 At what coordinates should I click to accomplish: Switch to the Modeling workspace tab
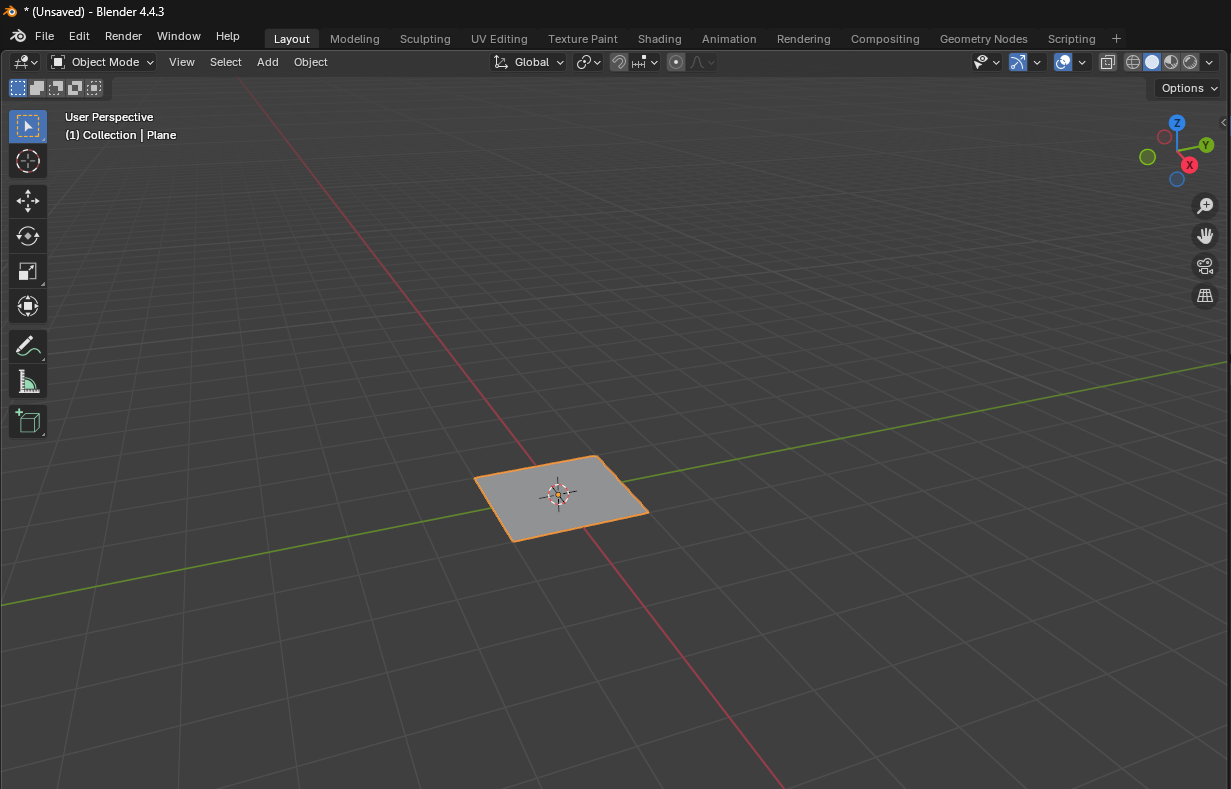click(x=355, y=39)
